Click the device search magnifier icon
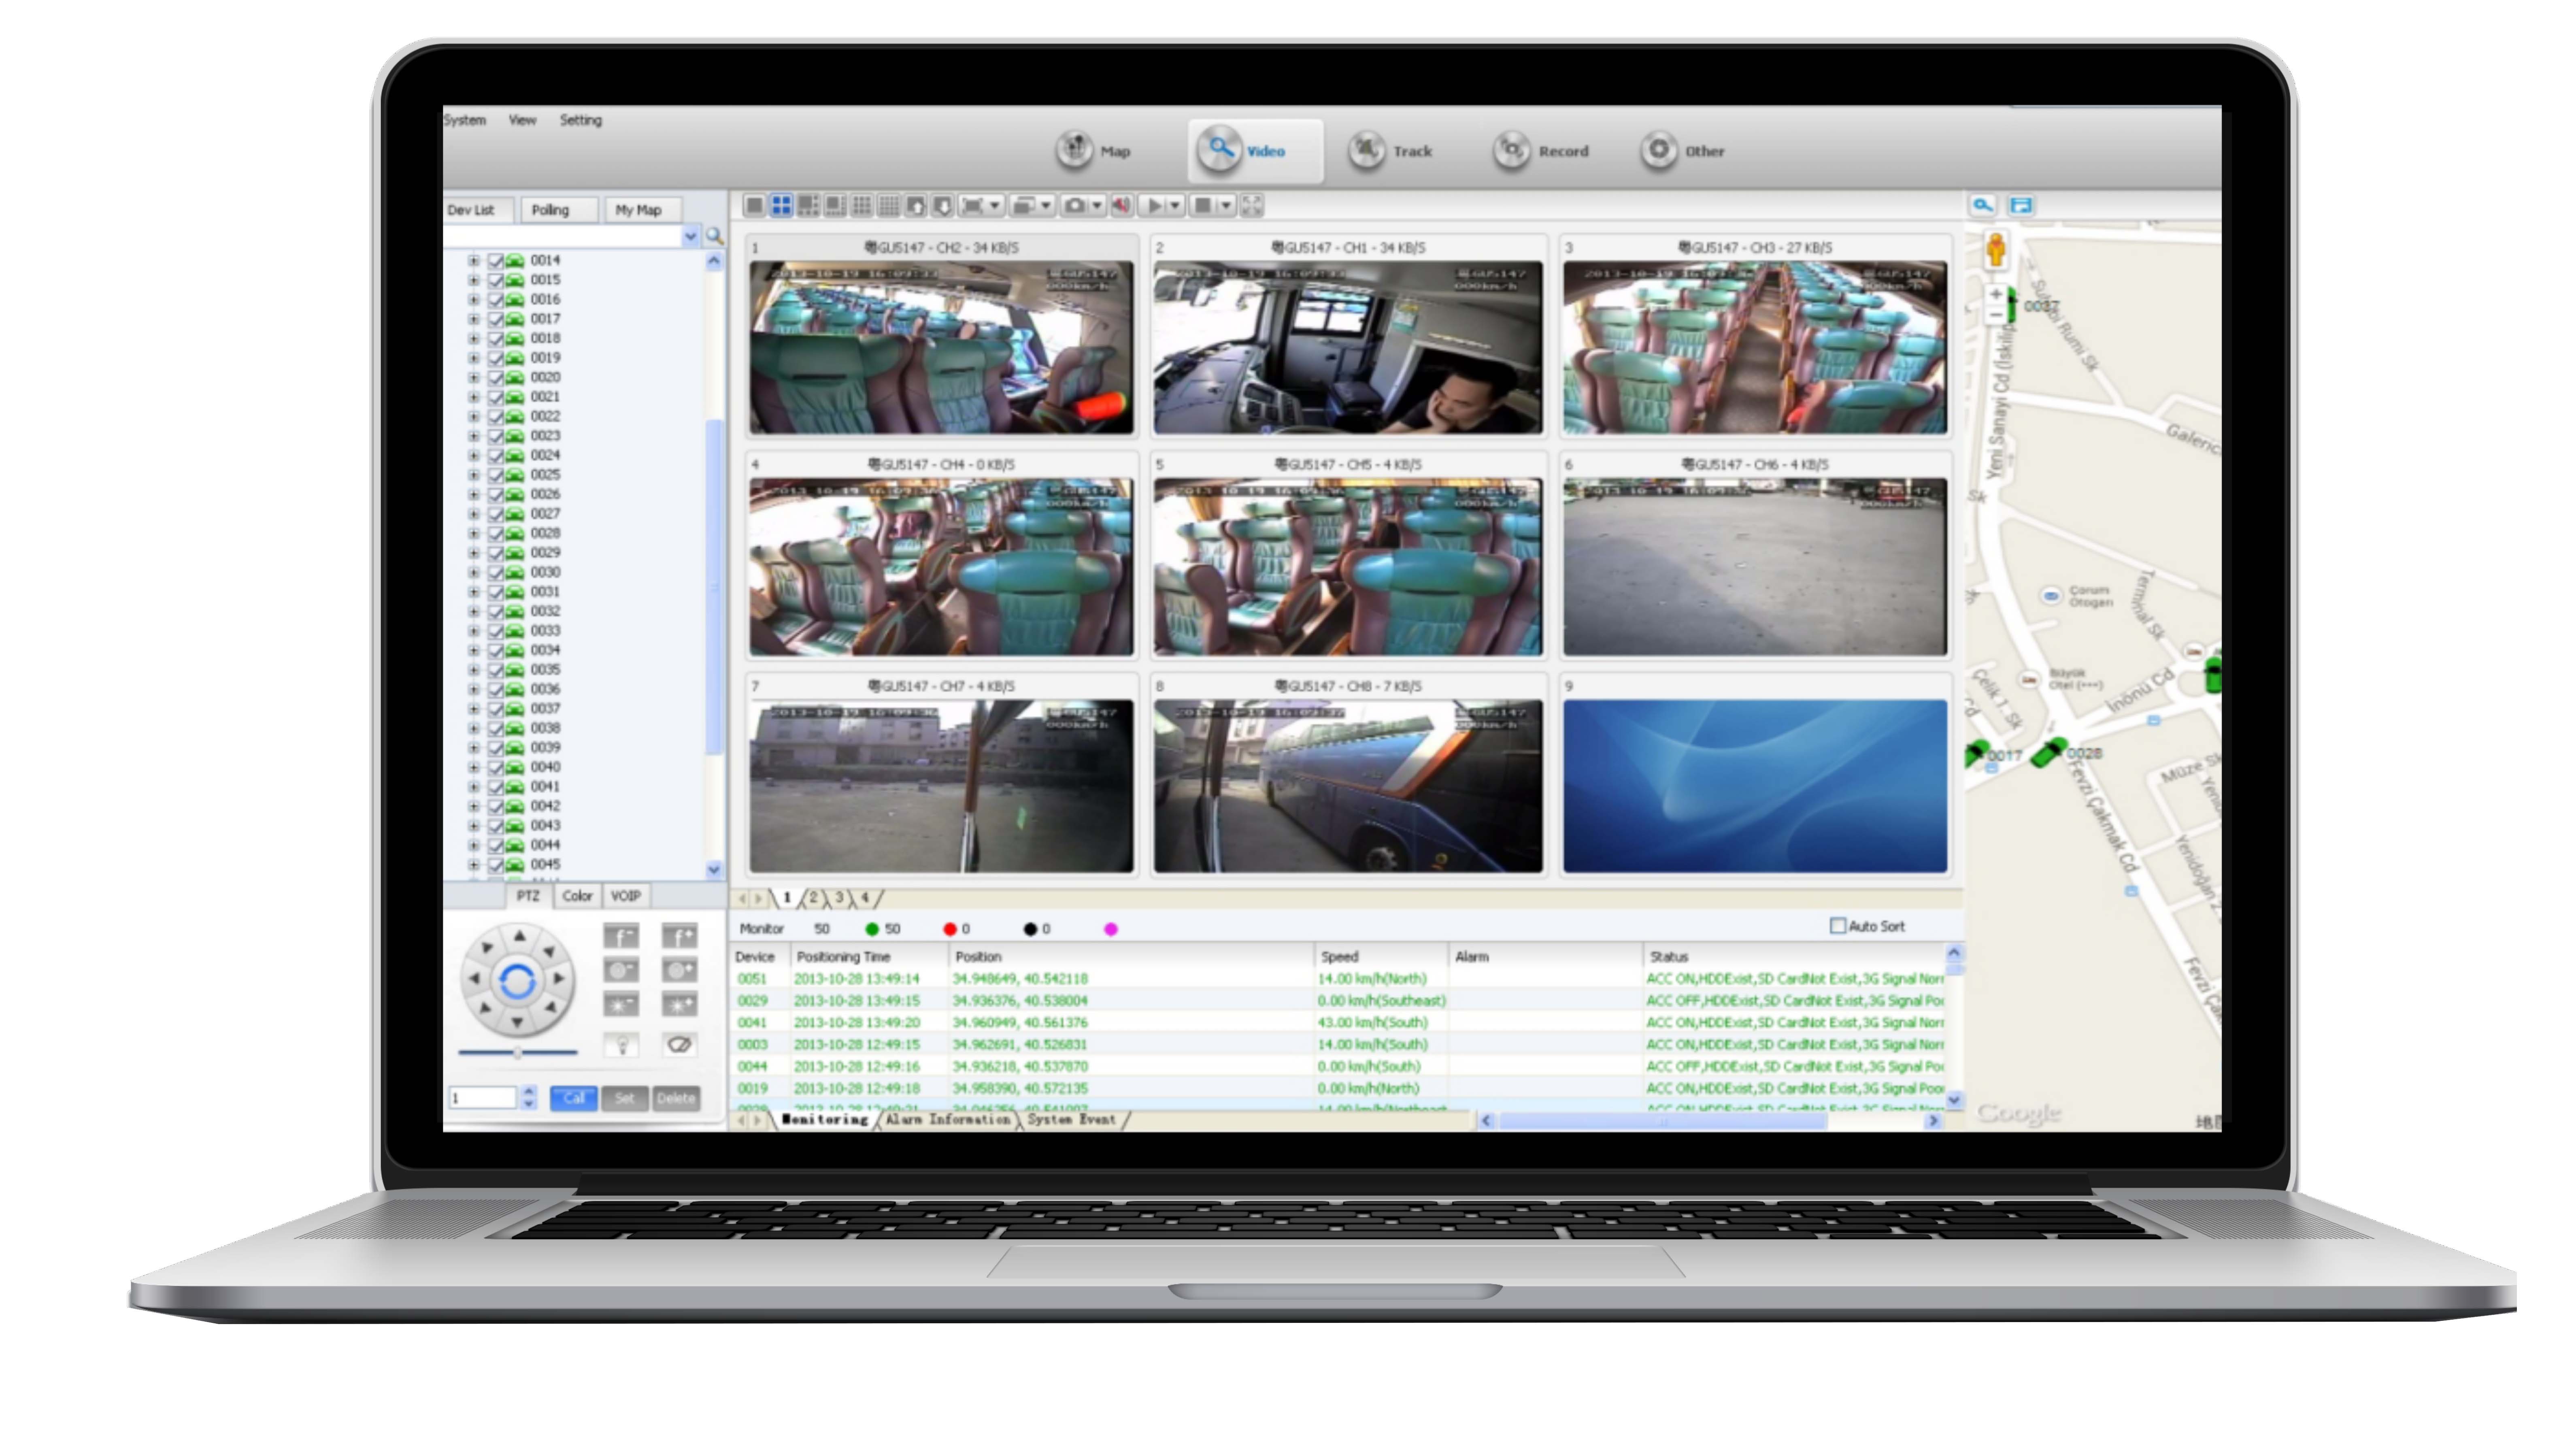The image size is (2576, 1431). pyautogui.click(x=715, y=236)
